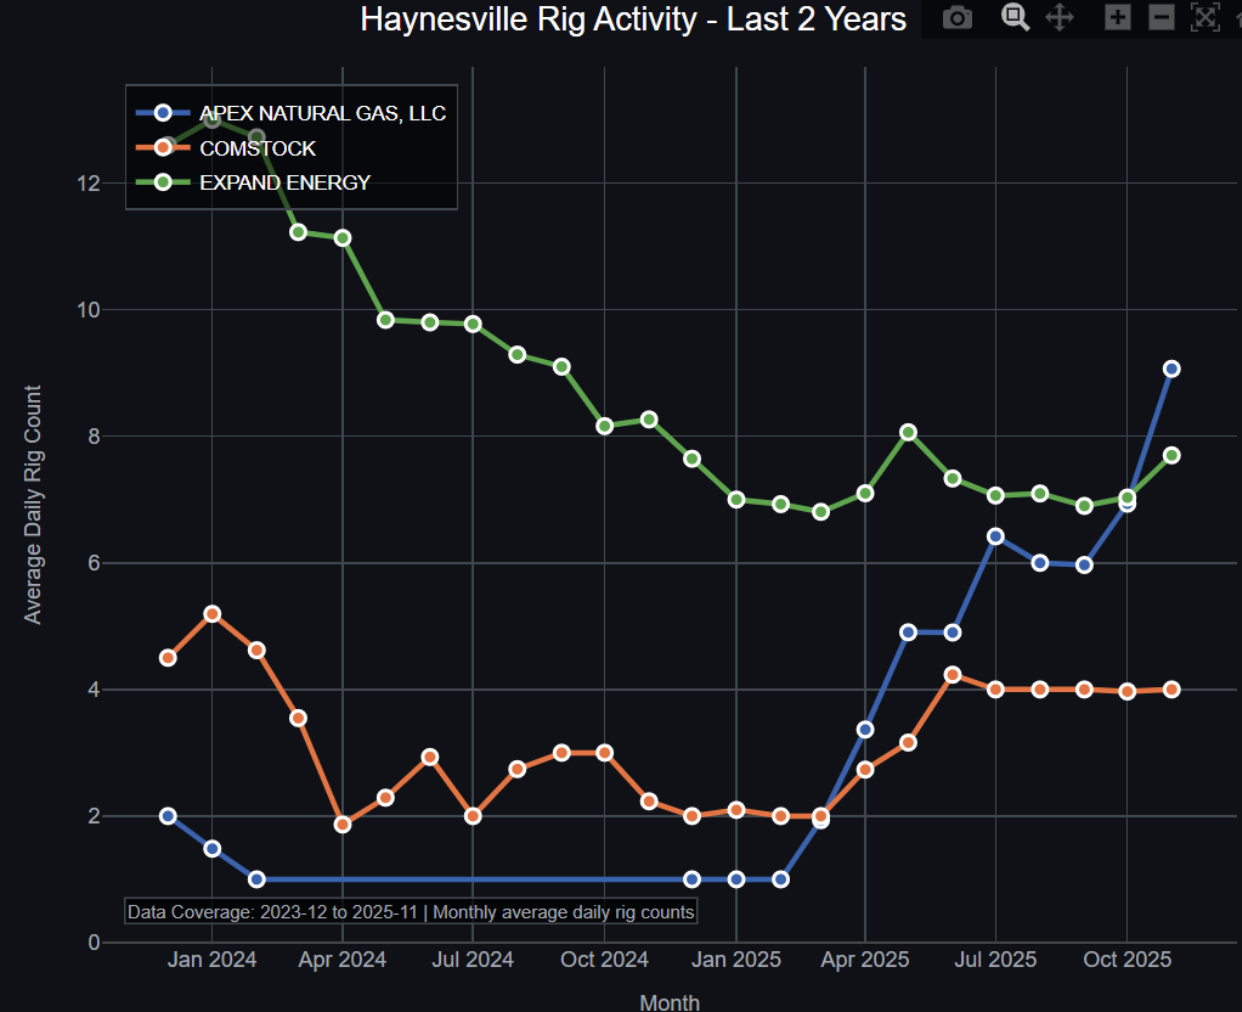Click the Zoom In plus icon

click(x=1117, y=18)
